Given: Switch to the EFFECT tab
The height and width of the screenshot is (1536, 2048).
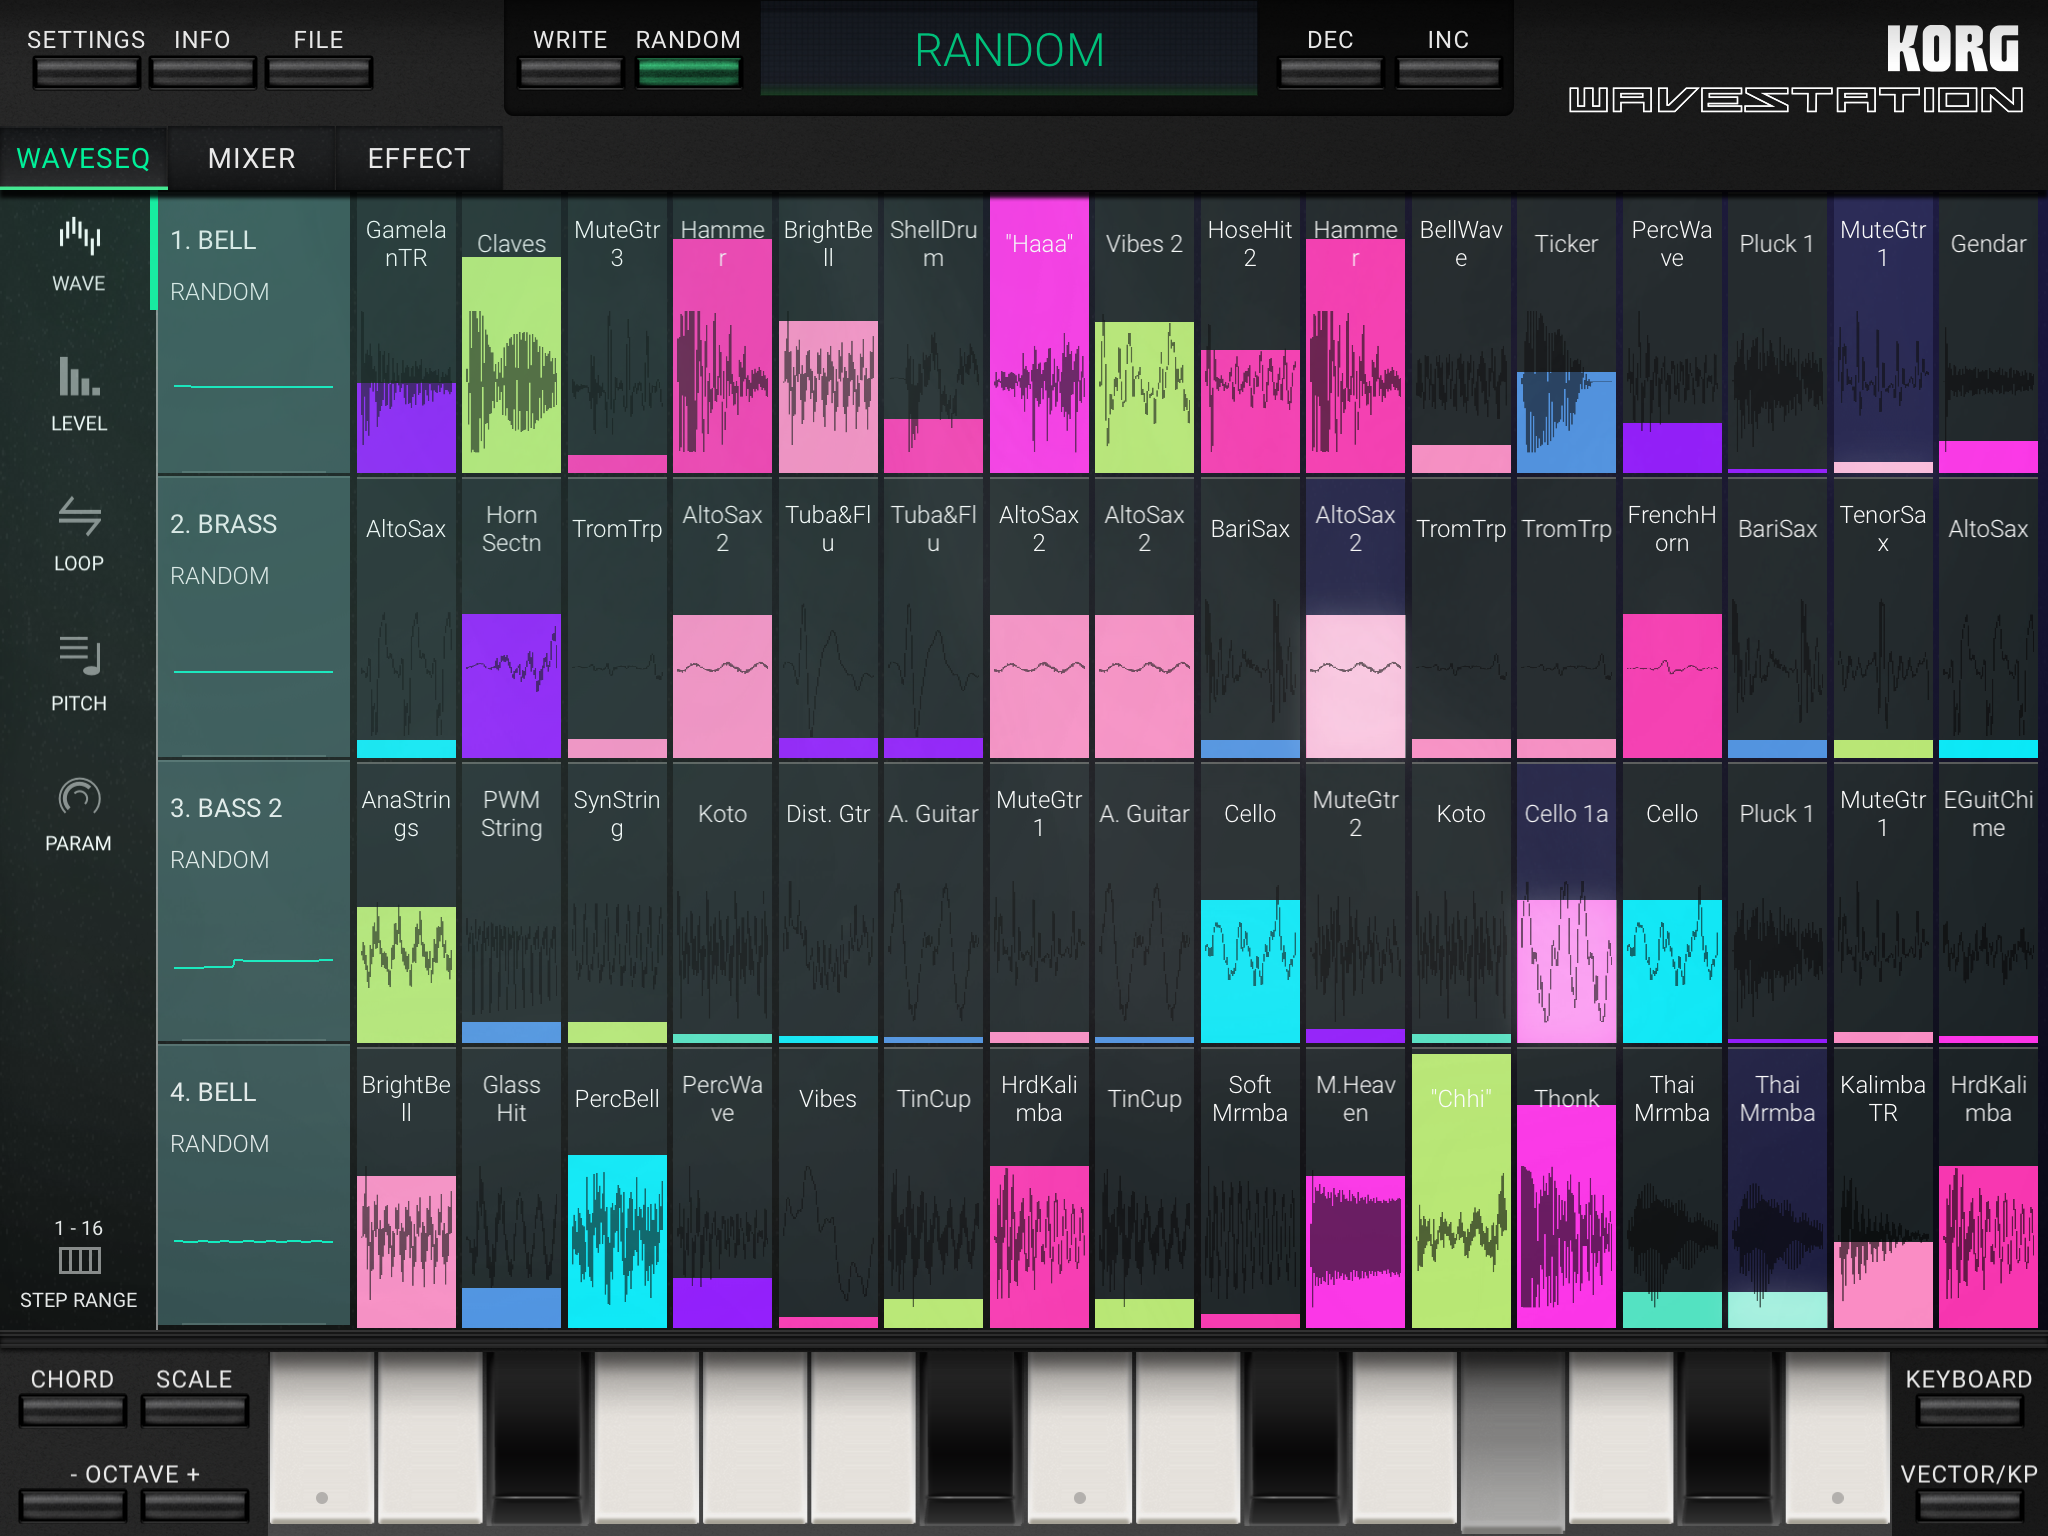Looking at the screenshot, I should click(419, 159).
